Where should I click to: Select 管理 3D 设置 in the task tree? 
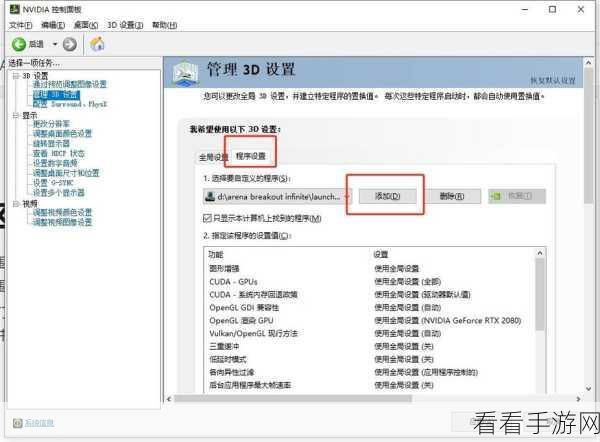[57, 95]
